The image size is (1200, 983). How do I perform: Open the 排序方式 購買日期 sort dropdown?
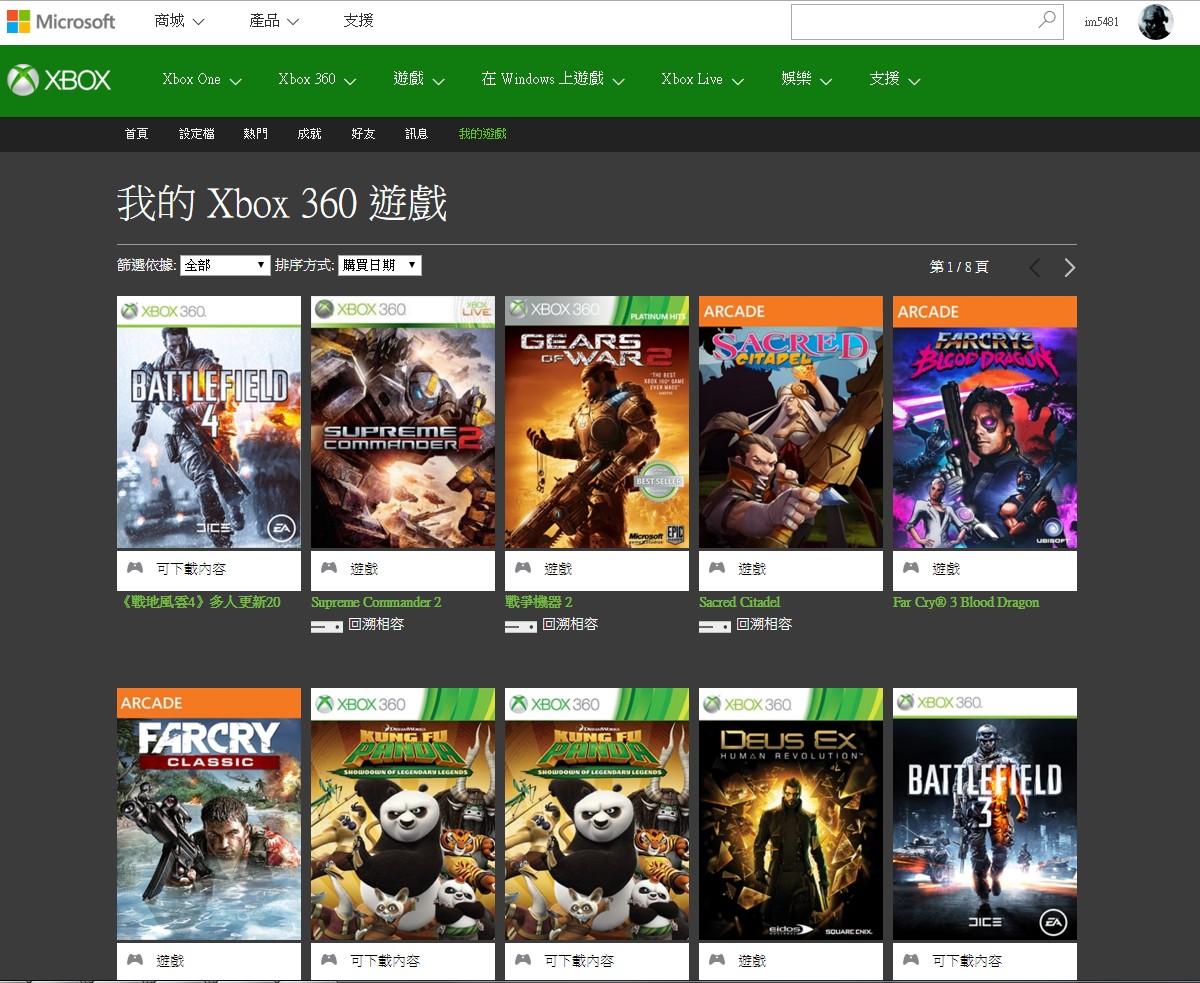(379, 265)
